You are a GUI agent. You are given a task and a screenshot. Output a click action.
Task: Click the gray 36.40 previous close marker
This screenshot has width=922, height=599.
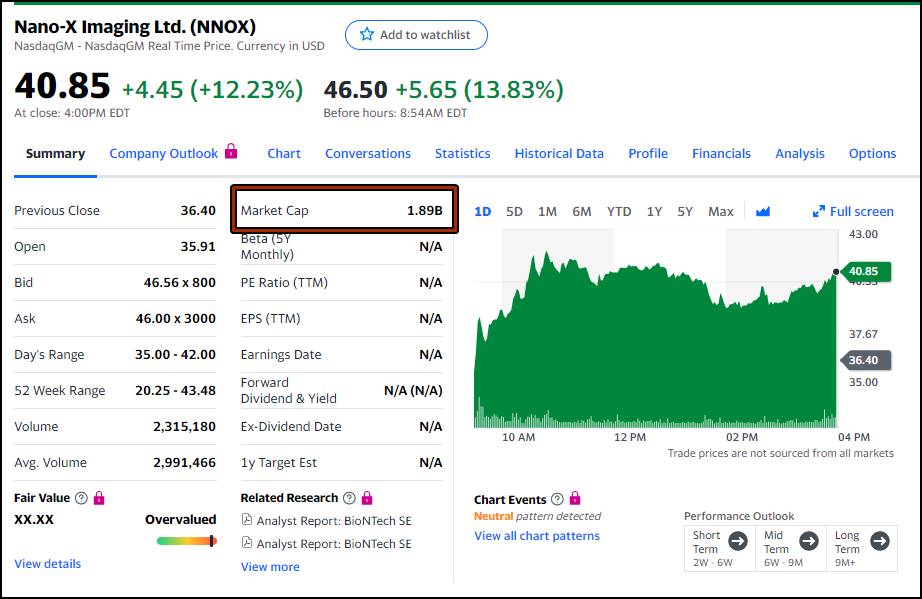(x=866, y=360)
